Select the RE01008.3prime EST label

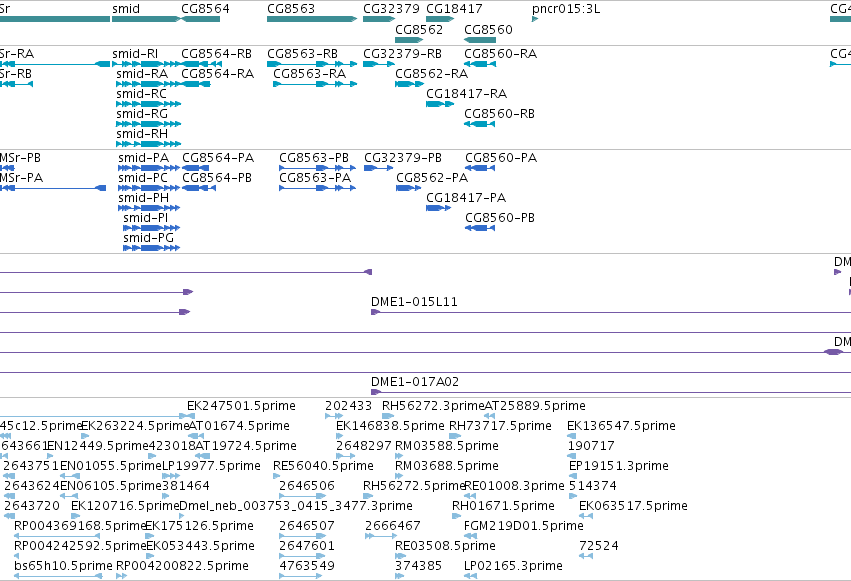point(515,486)
